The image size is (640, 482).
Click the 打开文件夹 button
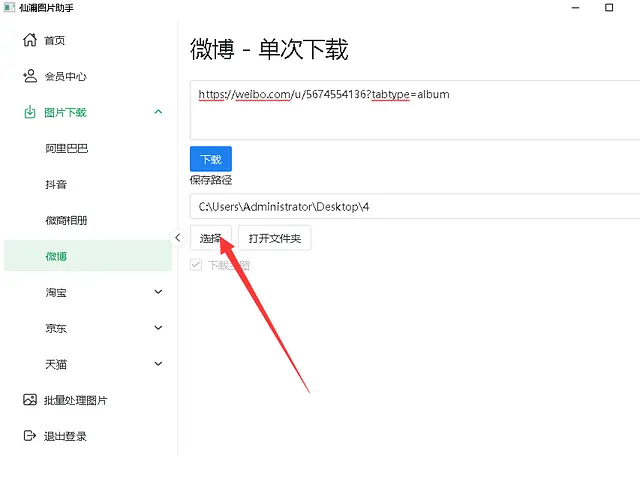pos(275,238)
